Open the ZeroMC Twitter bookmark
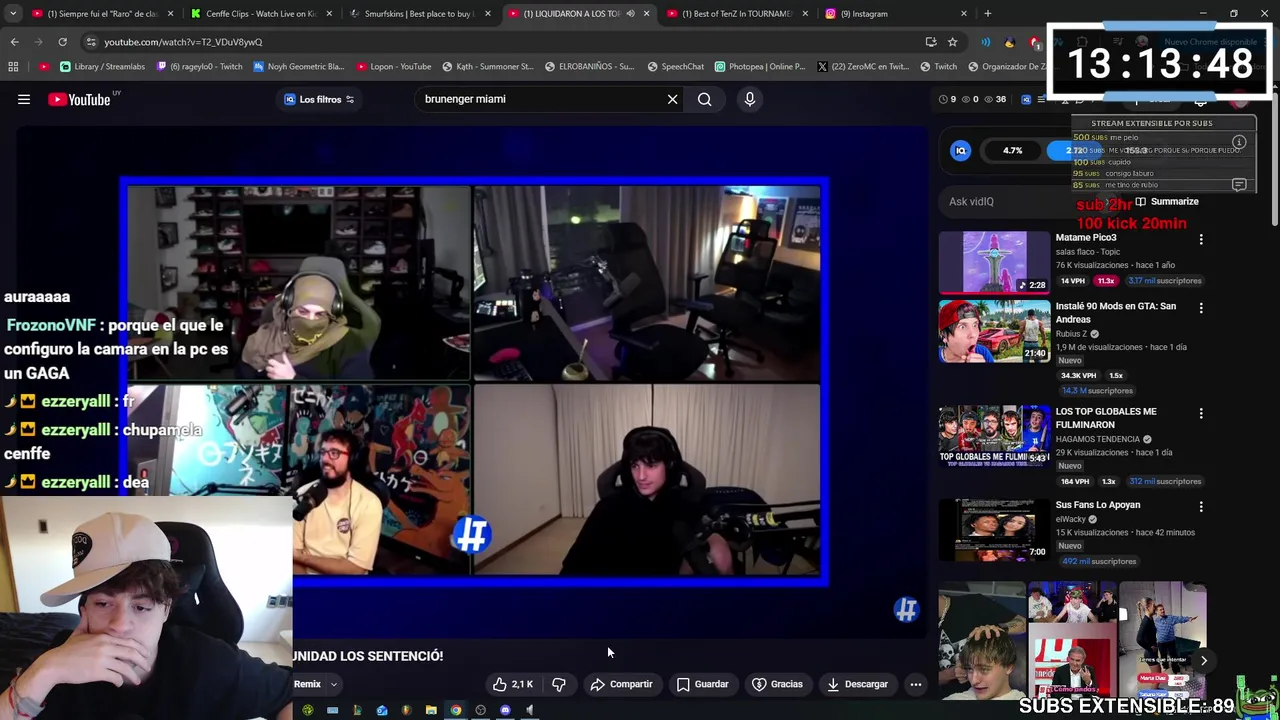This screenshot has height=720, width=1280. 865,67
